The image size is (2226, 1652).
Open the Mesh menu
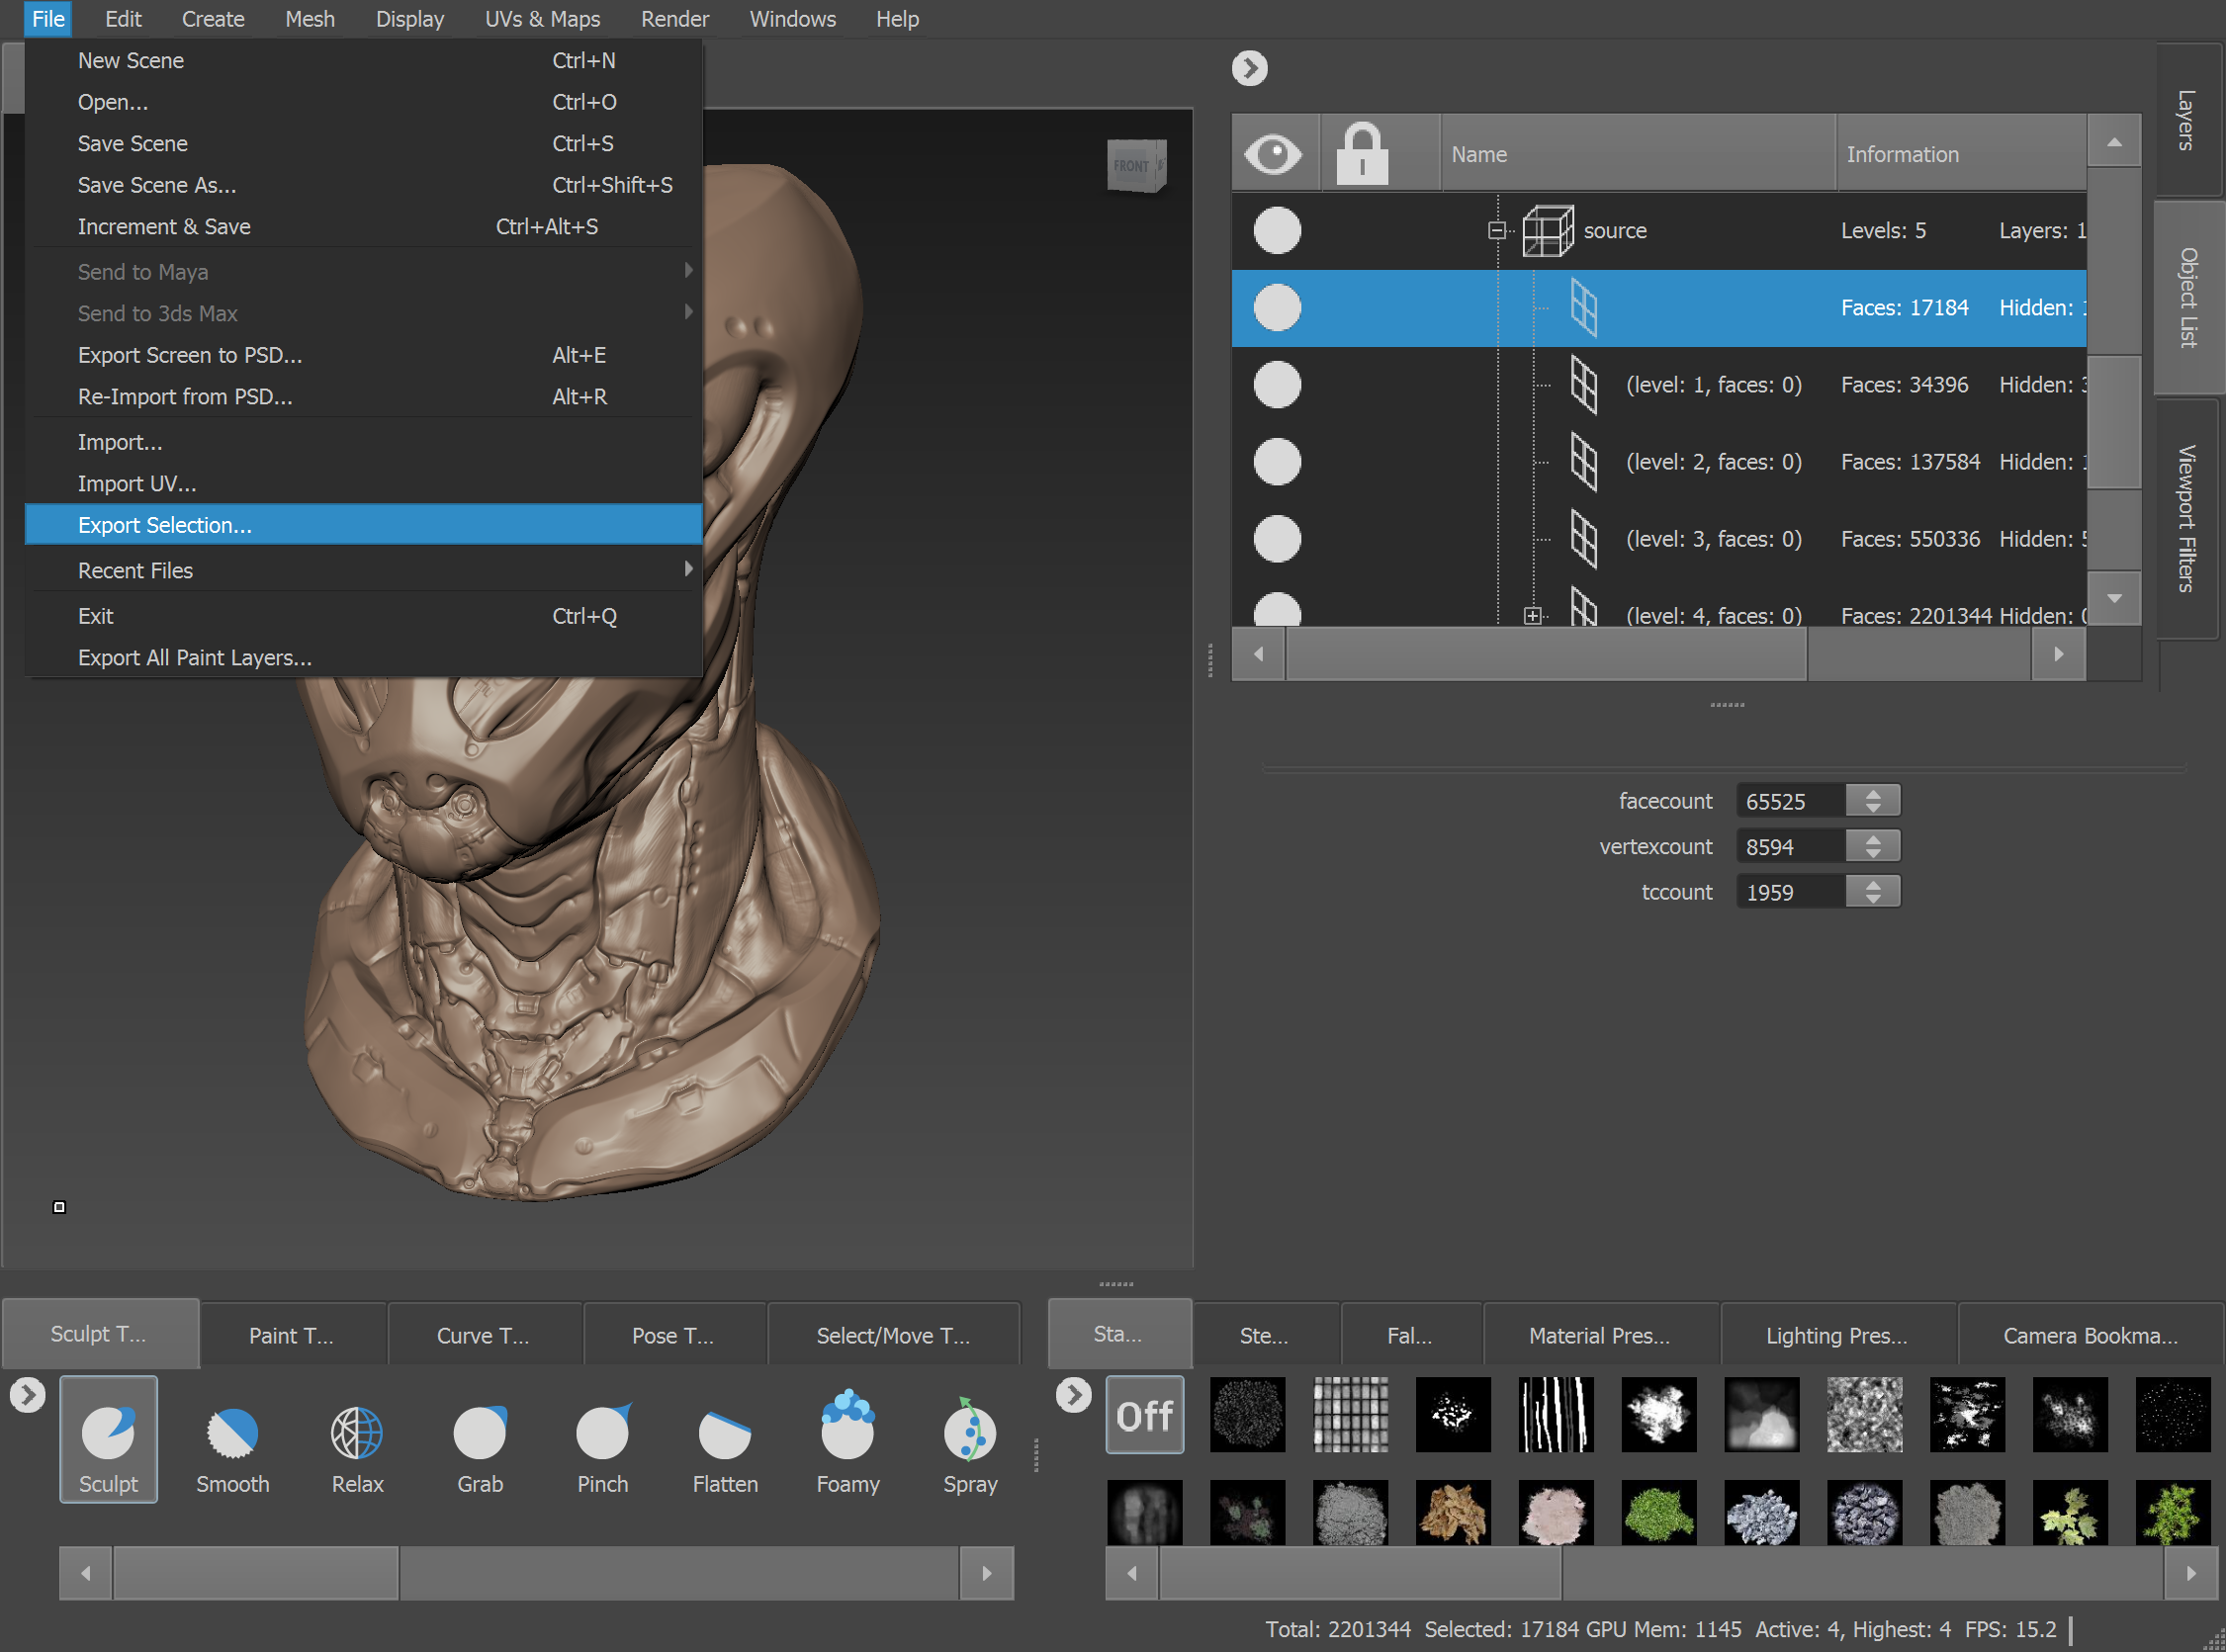click(310, 18)
